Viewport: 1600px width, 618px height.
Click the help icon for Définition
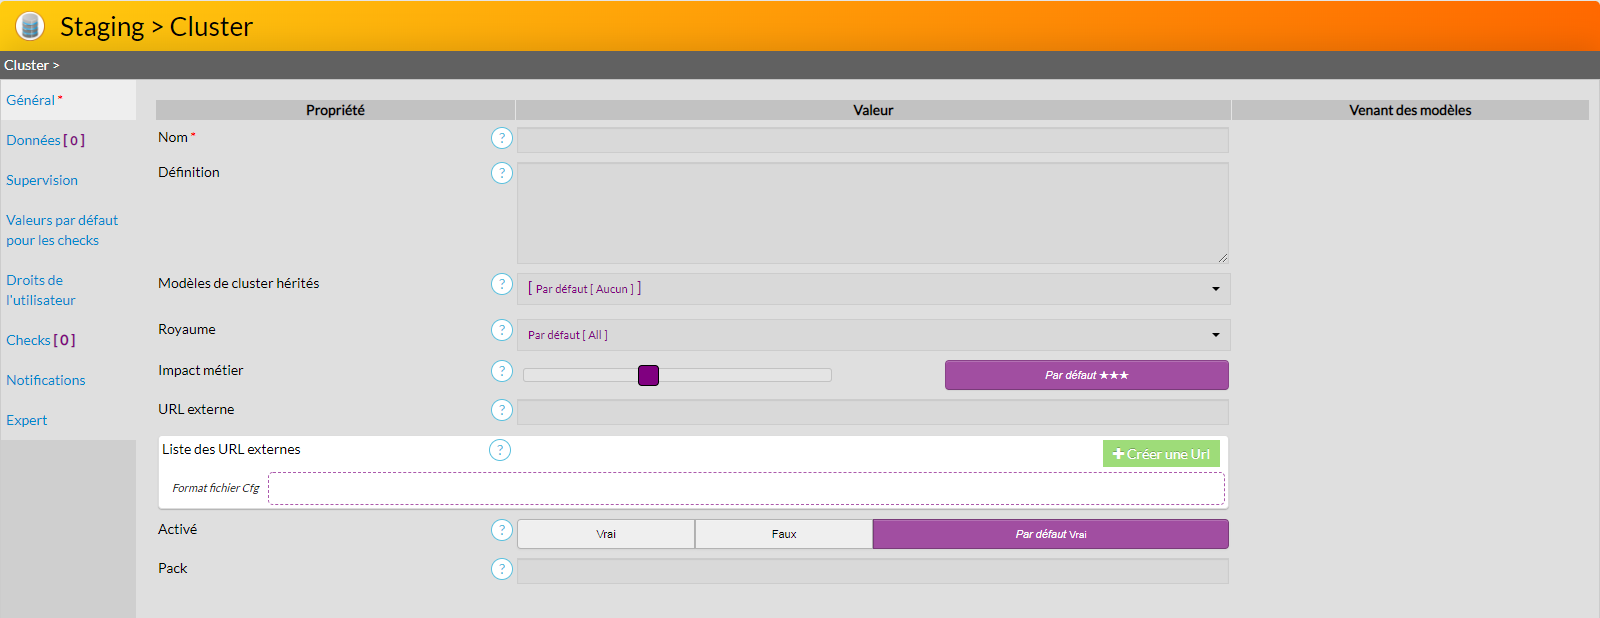pos(502,173)
